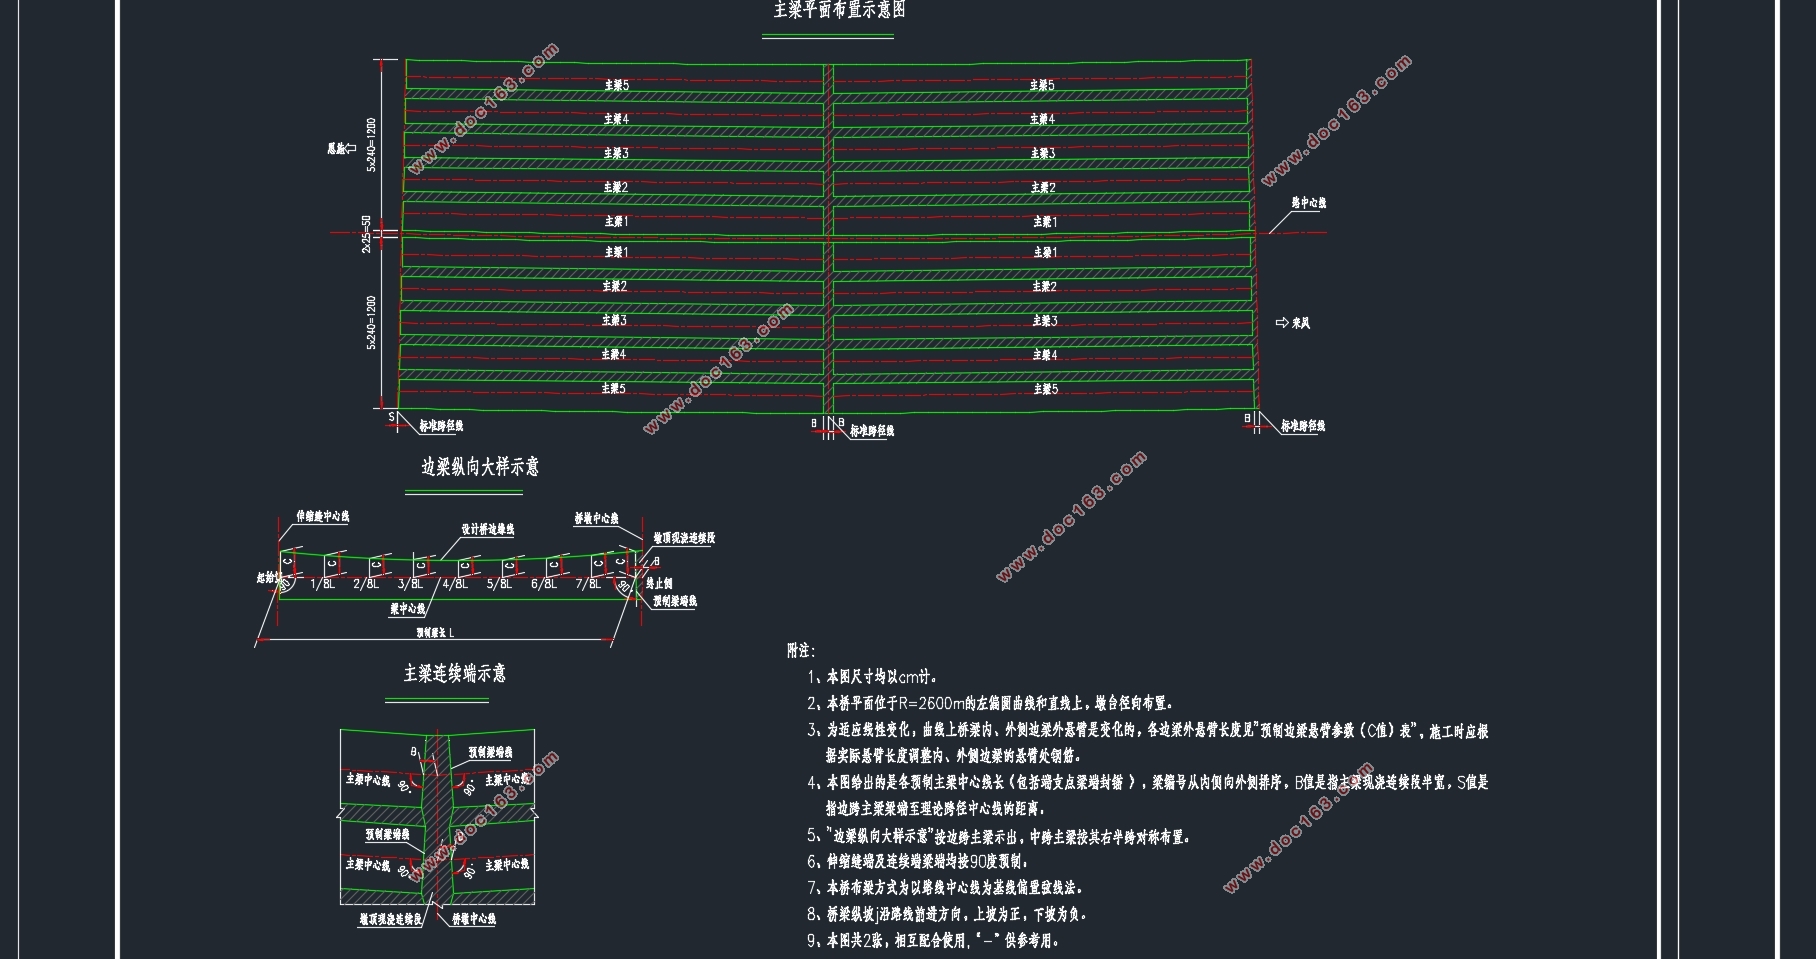
Task: Click the 附注: notes heading
Action: [x=801, y=651]
